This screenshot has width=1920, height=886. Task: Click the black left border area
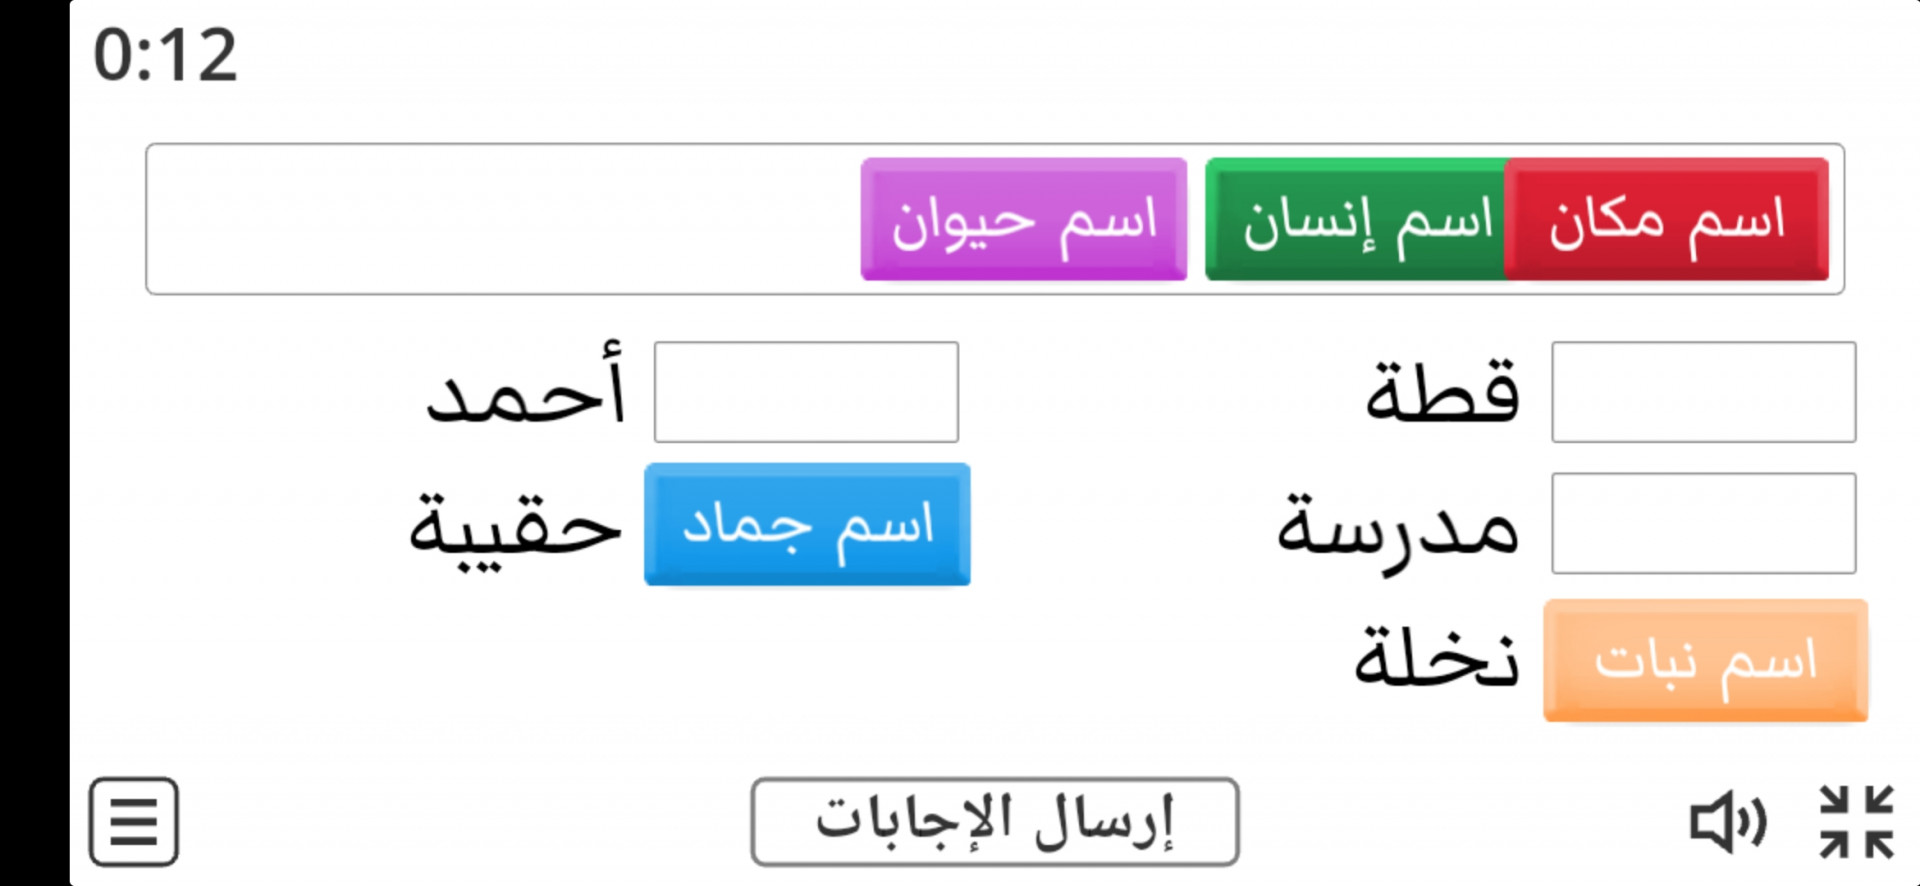tap(34, 443)
